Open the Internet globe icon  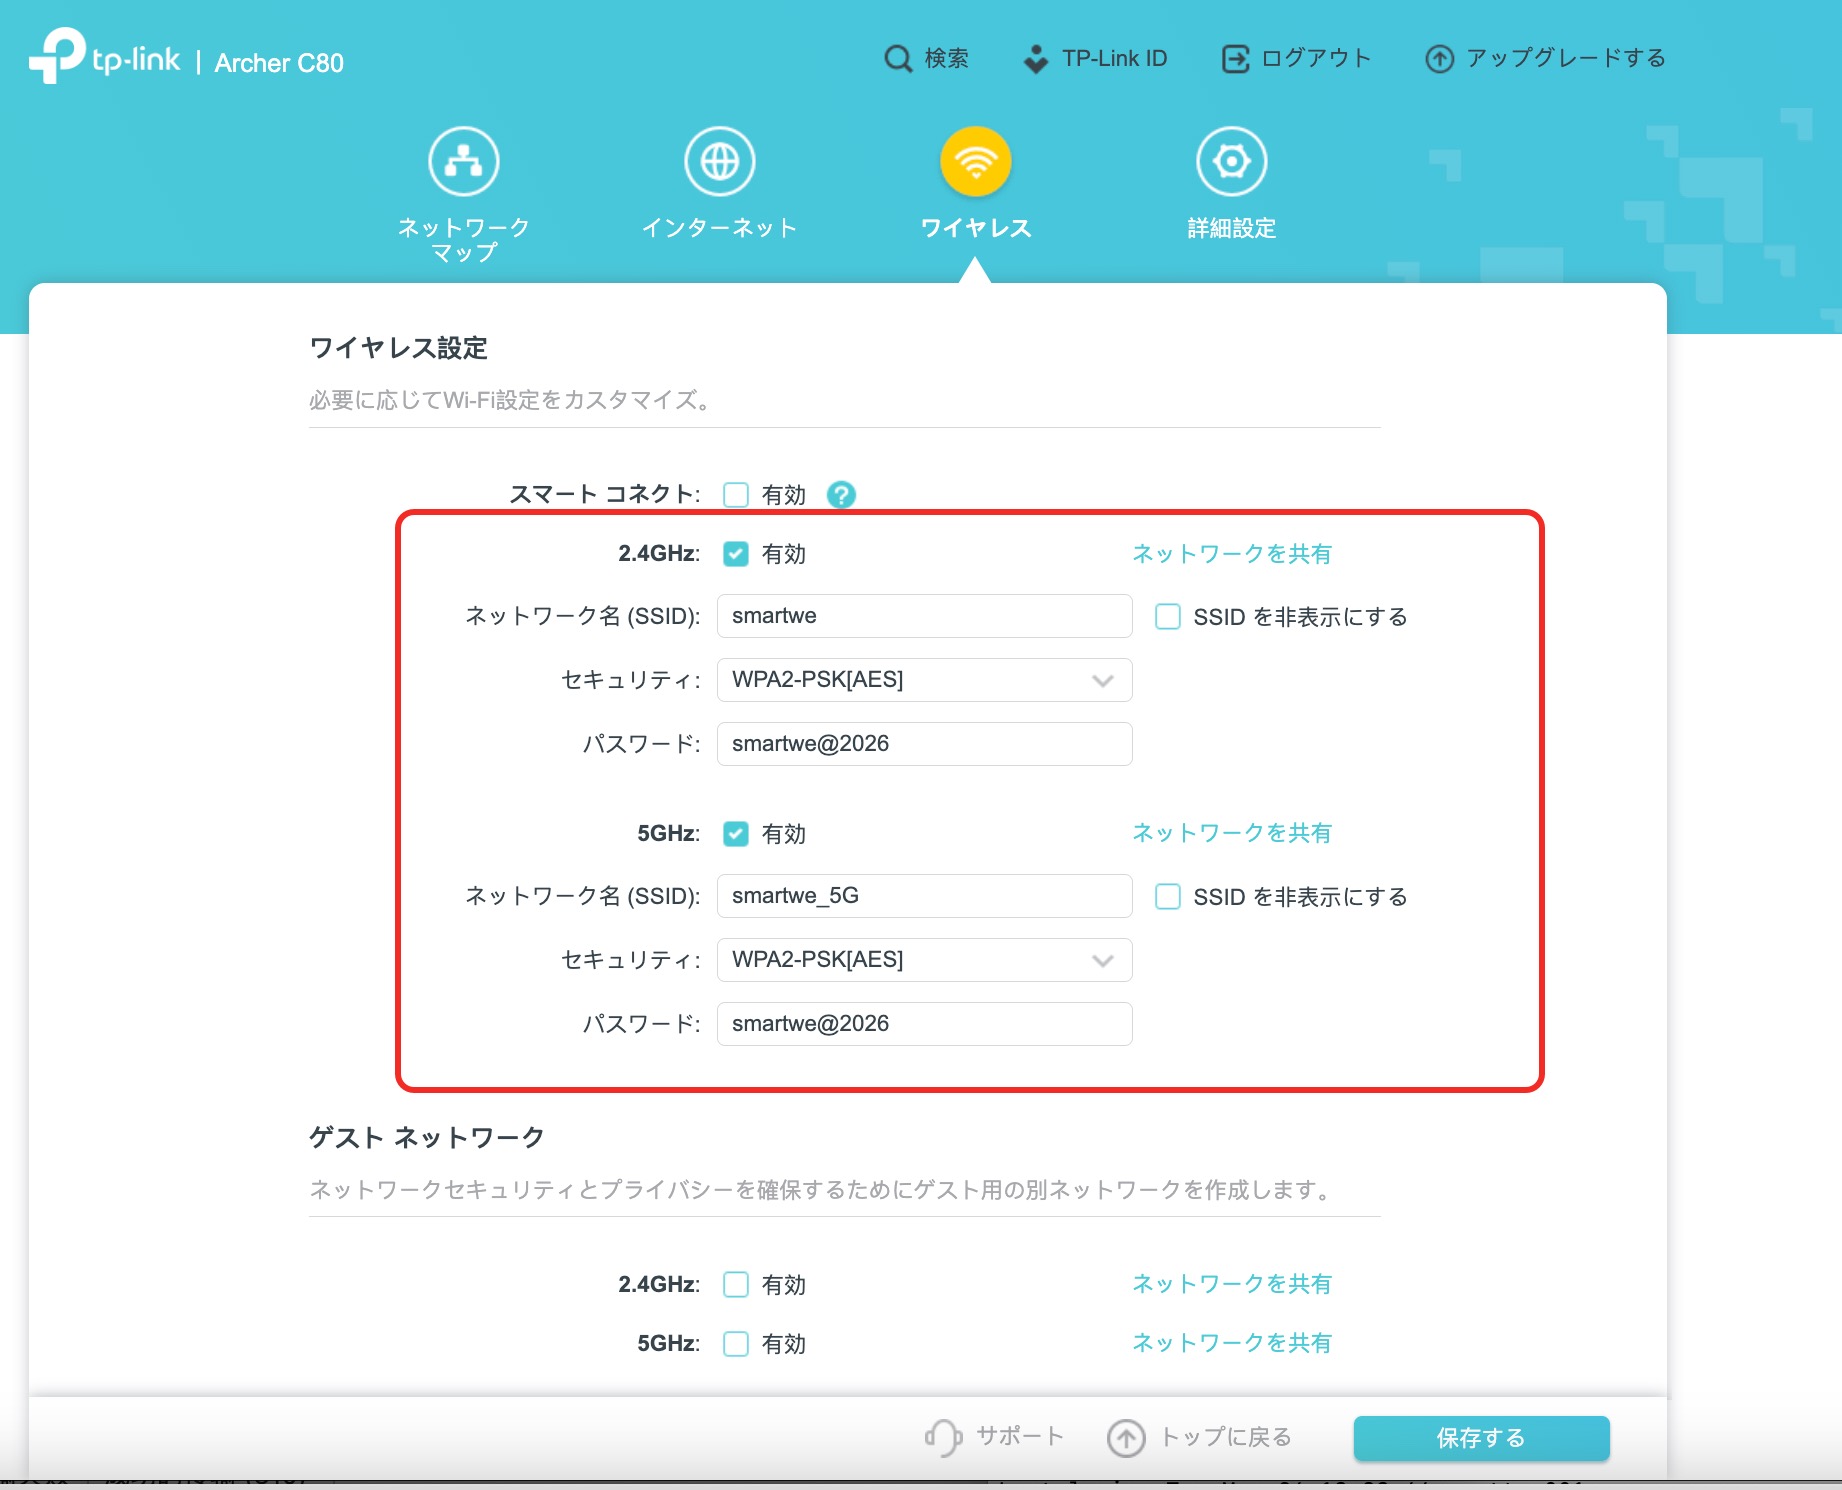coord(720,161)
